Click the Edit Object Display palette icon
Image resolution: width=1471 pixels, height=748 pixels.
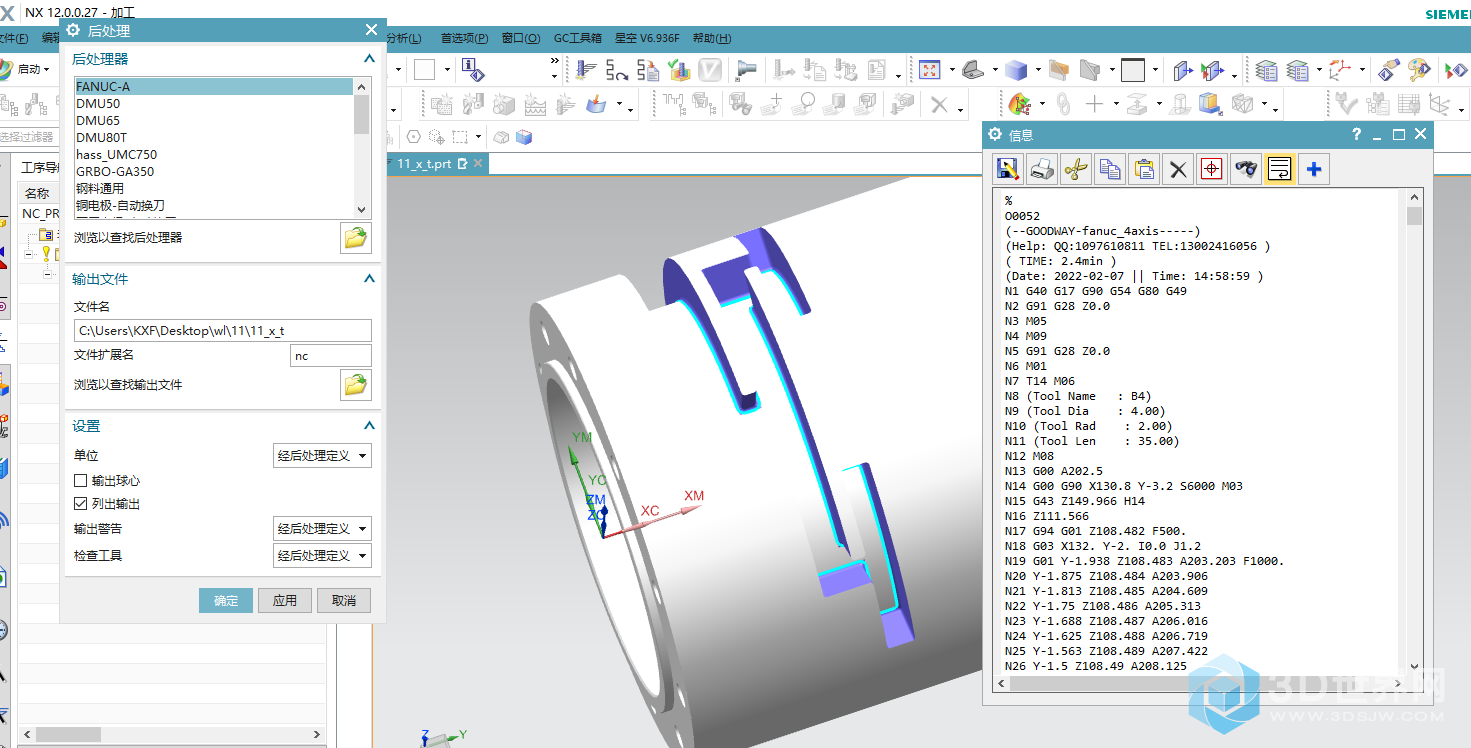(1419, 70)
